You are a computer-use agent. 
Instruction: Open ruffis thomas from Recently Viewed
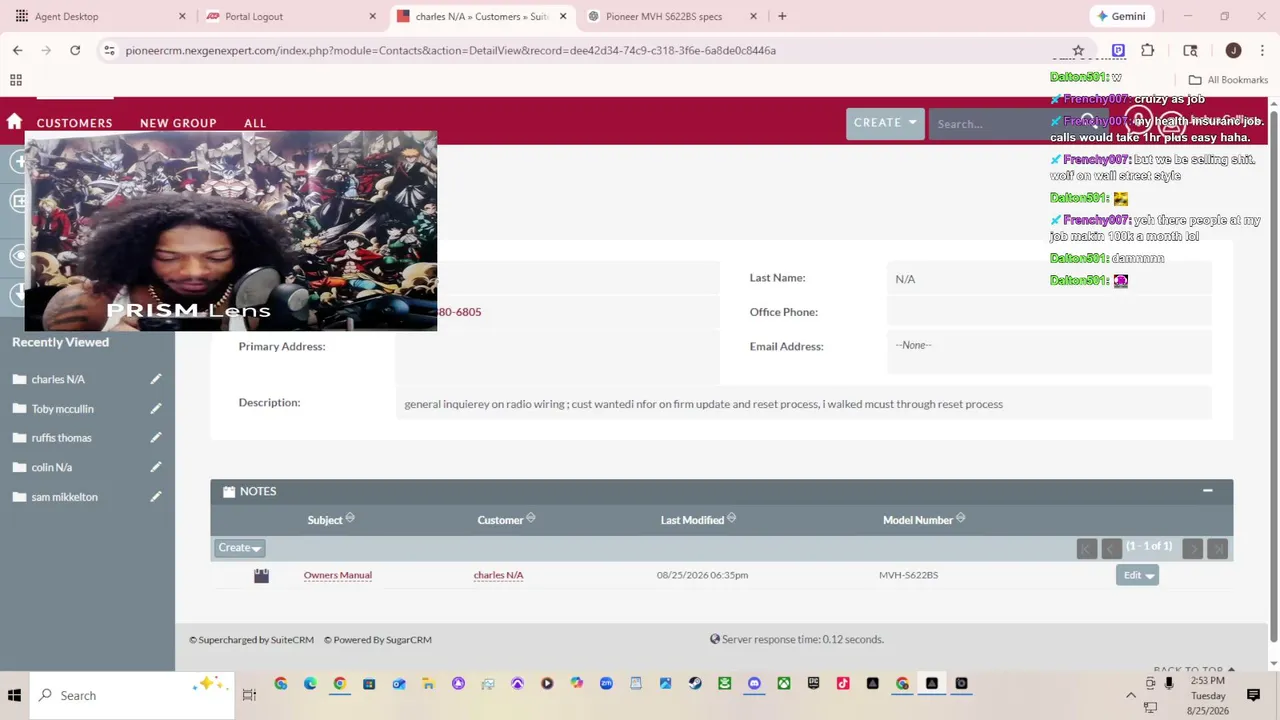(61, 437)
